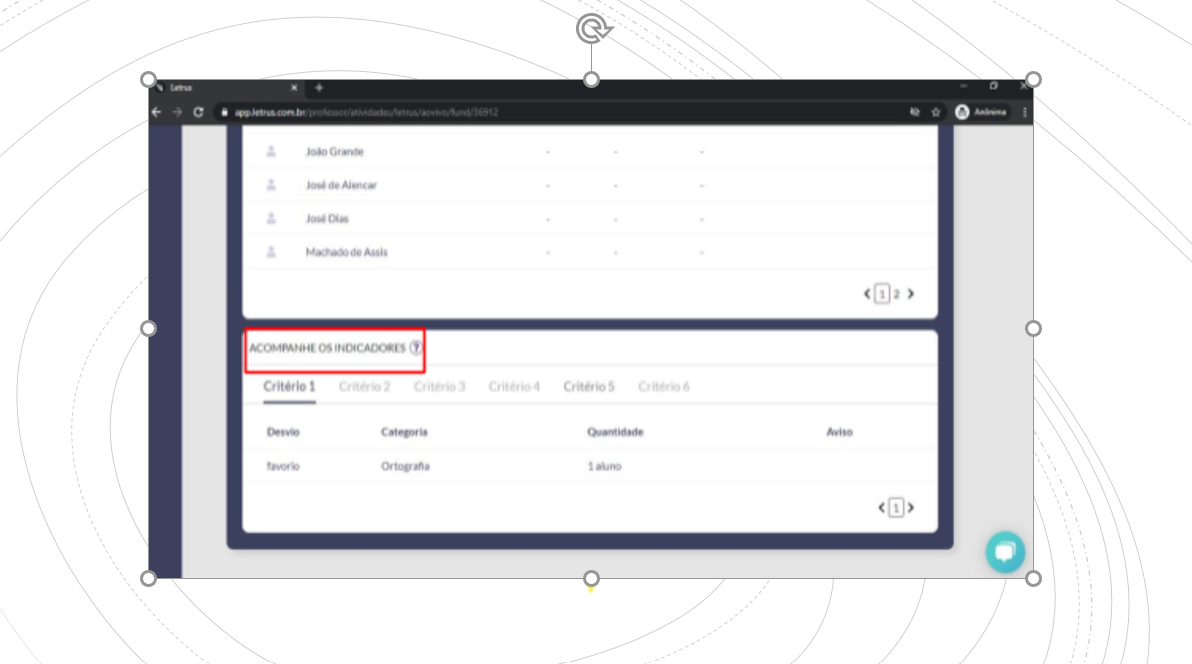Go to previous page of student list
Viewport: 1192px width, 664px height.
867,294
